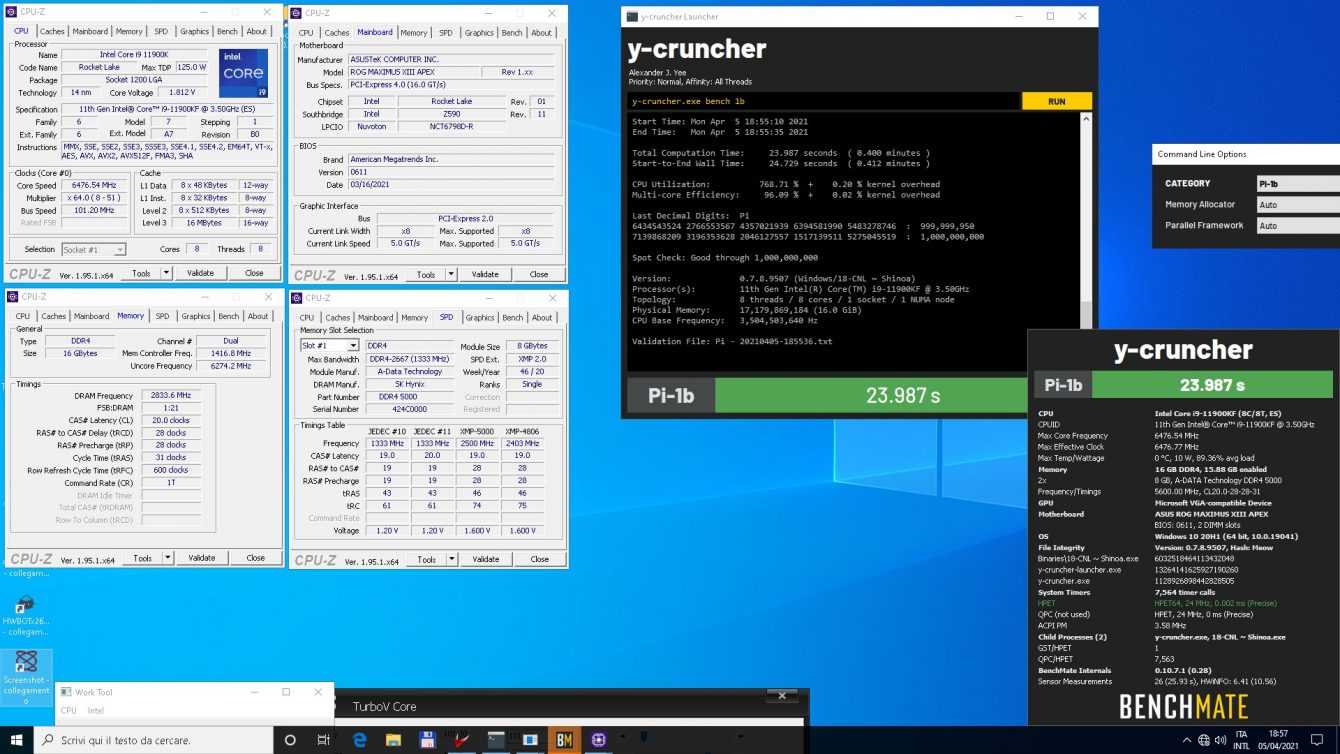Open the volume control tray icon
Screen dimensions: 1340x754
coord(1222,740)
